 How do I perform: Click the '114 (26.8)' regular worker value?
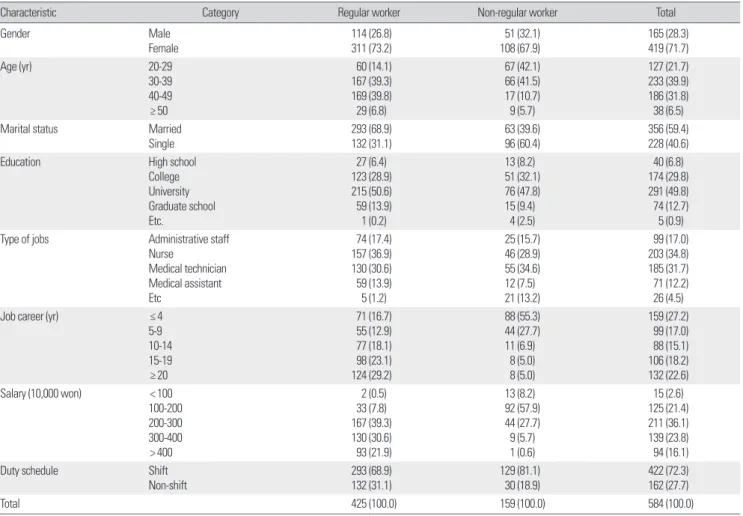tap(372, 33)
